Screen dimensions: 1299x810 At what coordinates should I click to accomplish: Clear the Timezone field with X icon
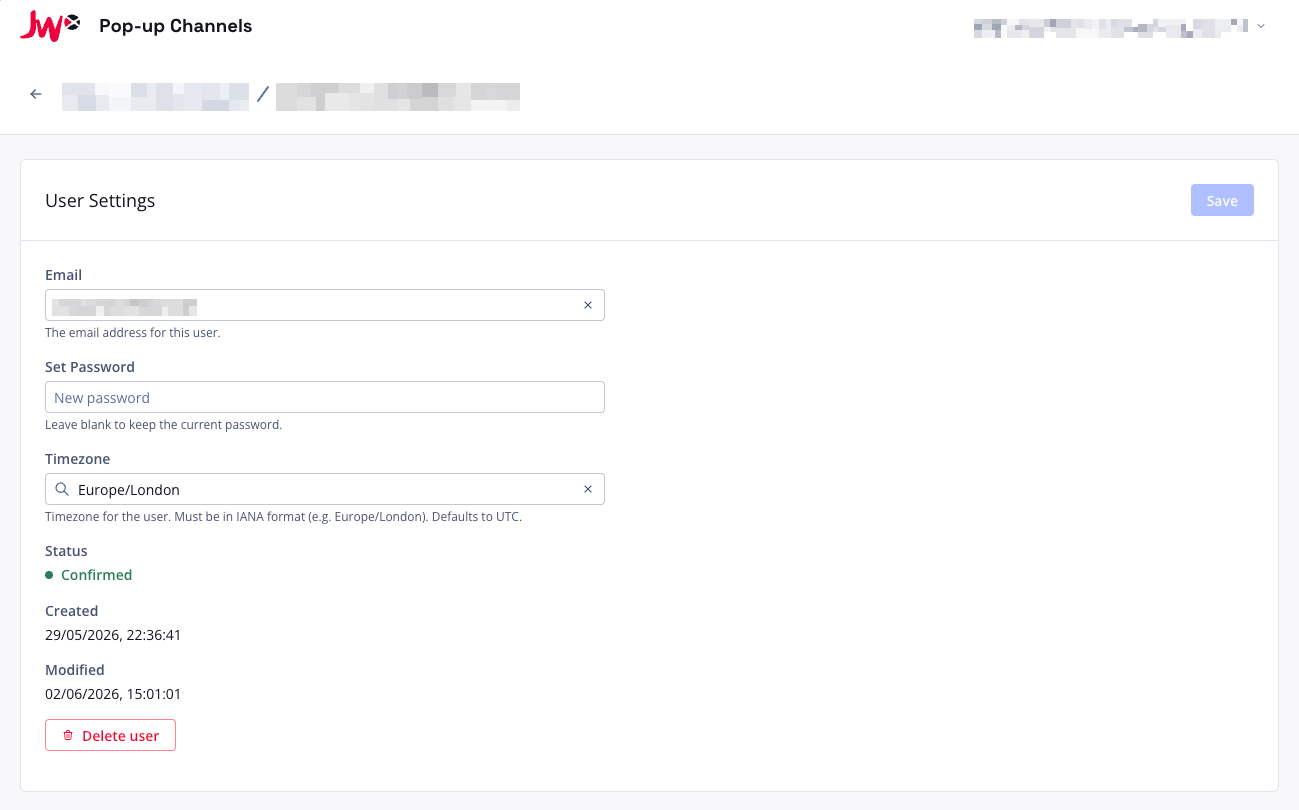click(588, 489)
